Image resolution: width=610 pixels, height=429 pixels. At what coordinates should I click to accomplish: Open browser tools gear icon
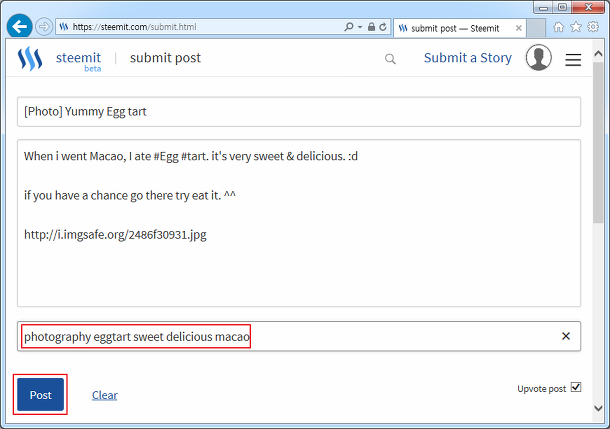coord(592,26)
